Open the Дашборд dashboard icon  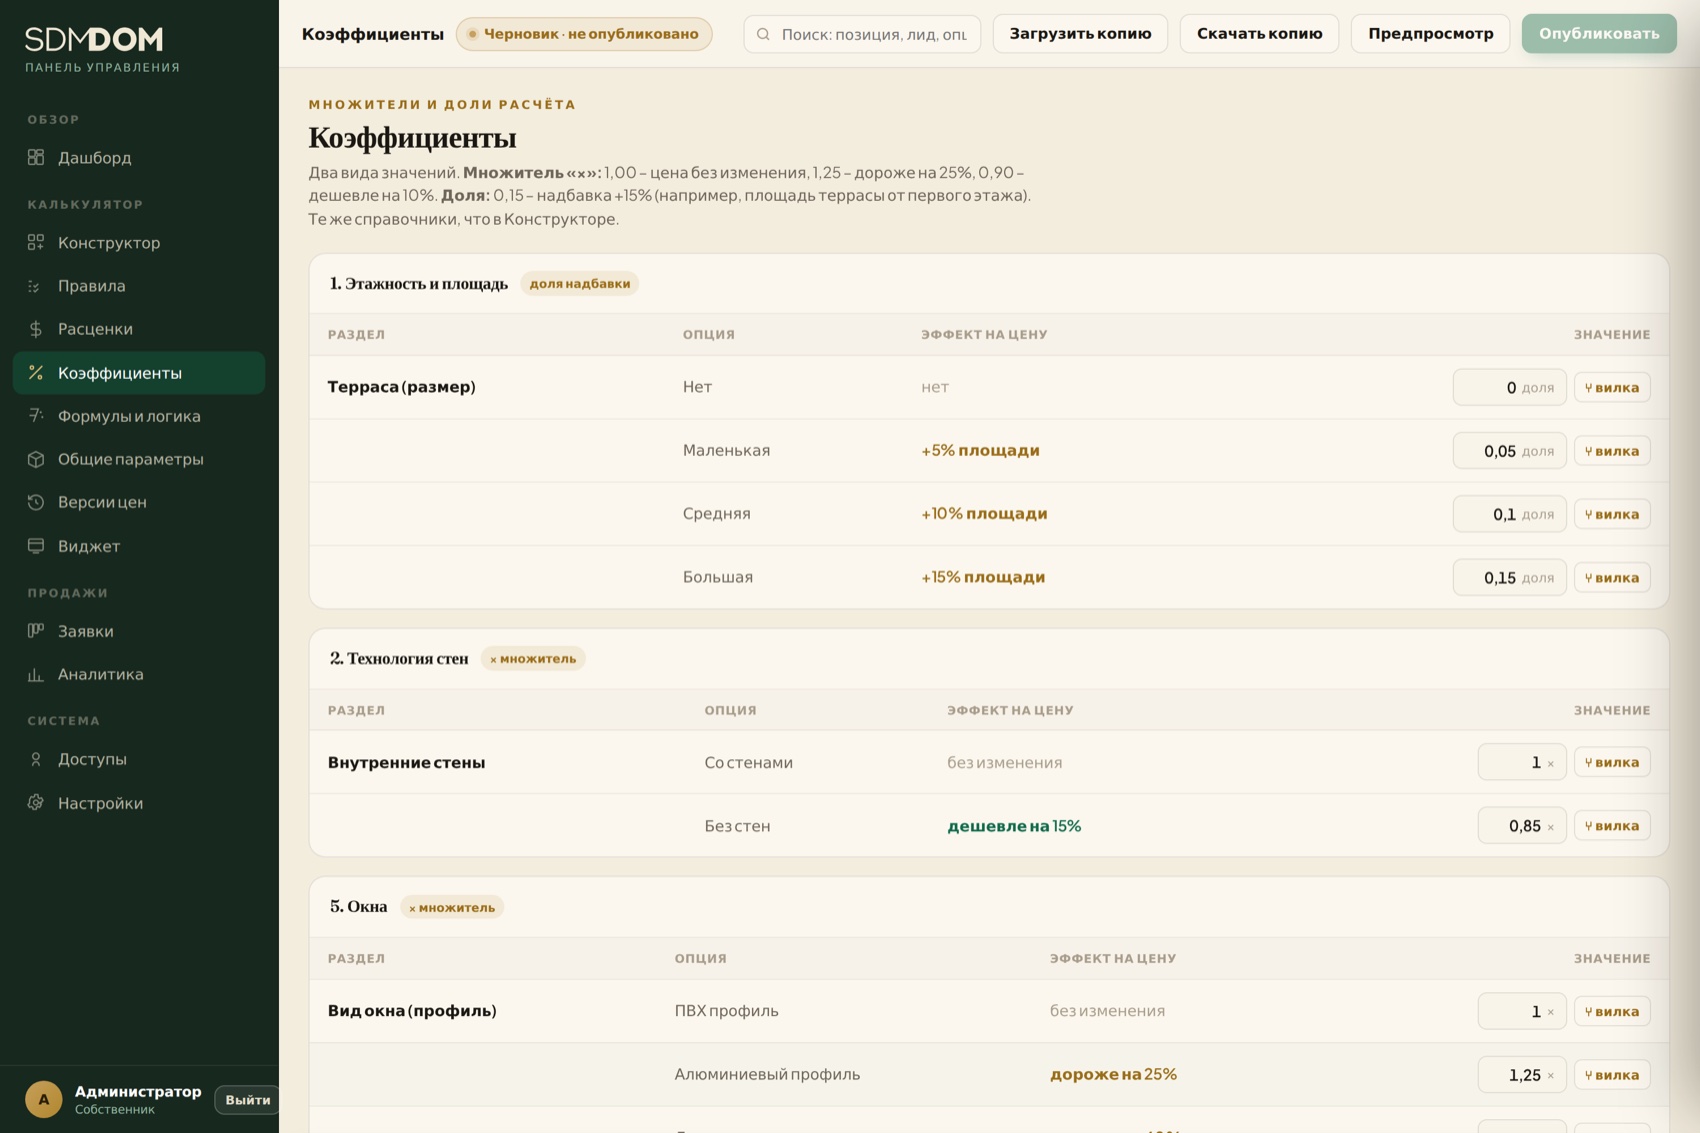point(36,157)
